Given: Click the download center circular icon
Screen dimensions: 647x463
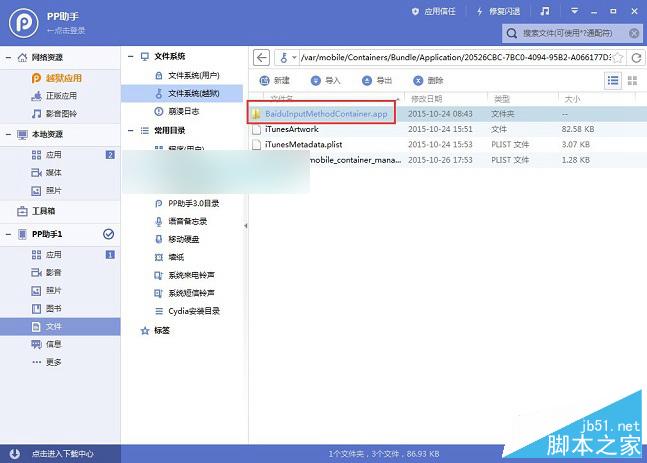Looking at the screenshot, I should click(x=14, y=454).
